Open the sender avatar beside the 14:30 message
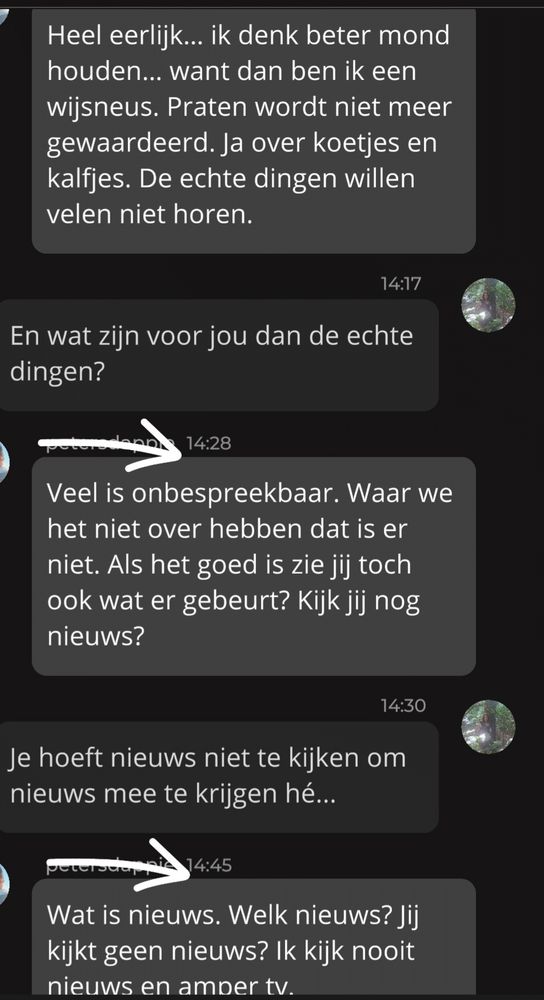The height and width of the screenshot is (1000, 544). tap(488, 726)
